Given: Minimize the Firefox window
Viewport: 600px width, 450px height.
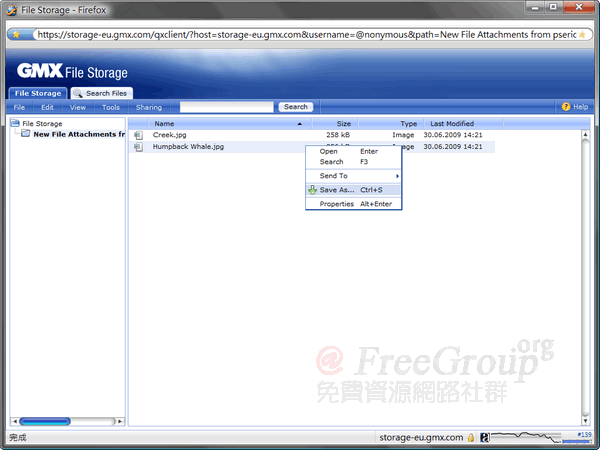Looking at the screenshot, I should coord(535,7).
